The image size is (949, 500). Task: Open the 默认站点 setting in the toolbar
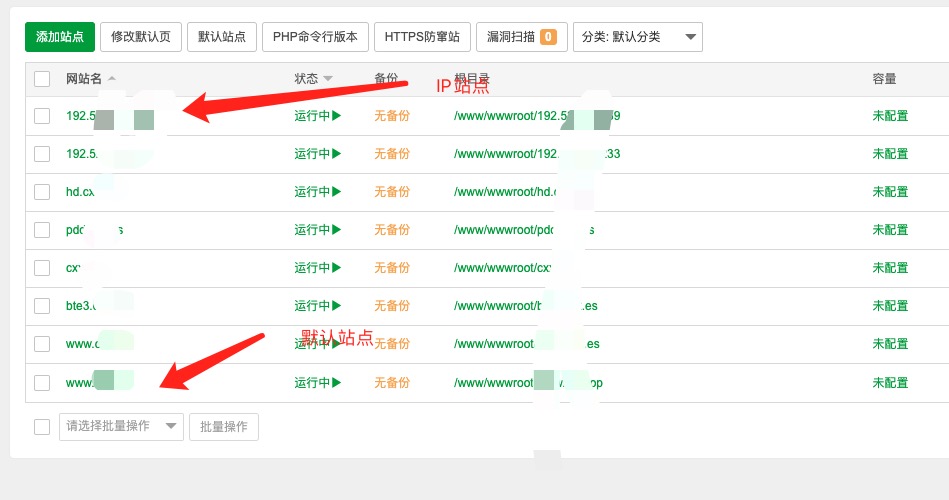pyautogui.click(x=223, y=37)
